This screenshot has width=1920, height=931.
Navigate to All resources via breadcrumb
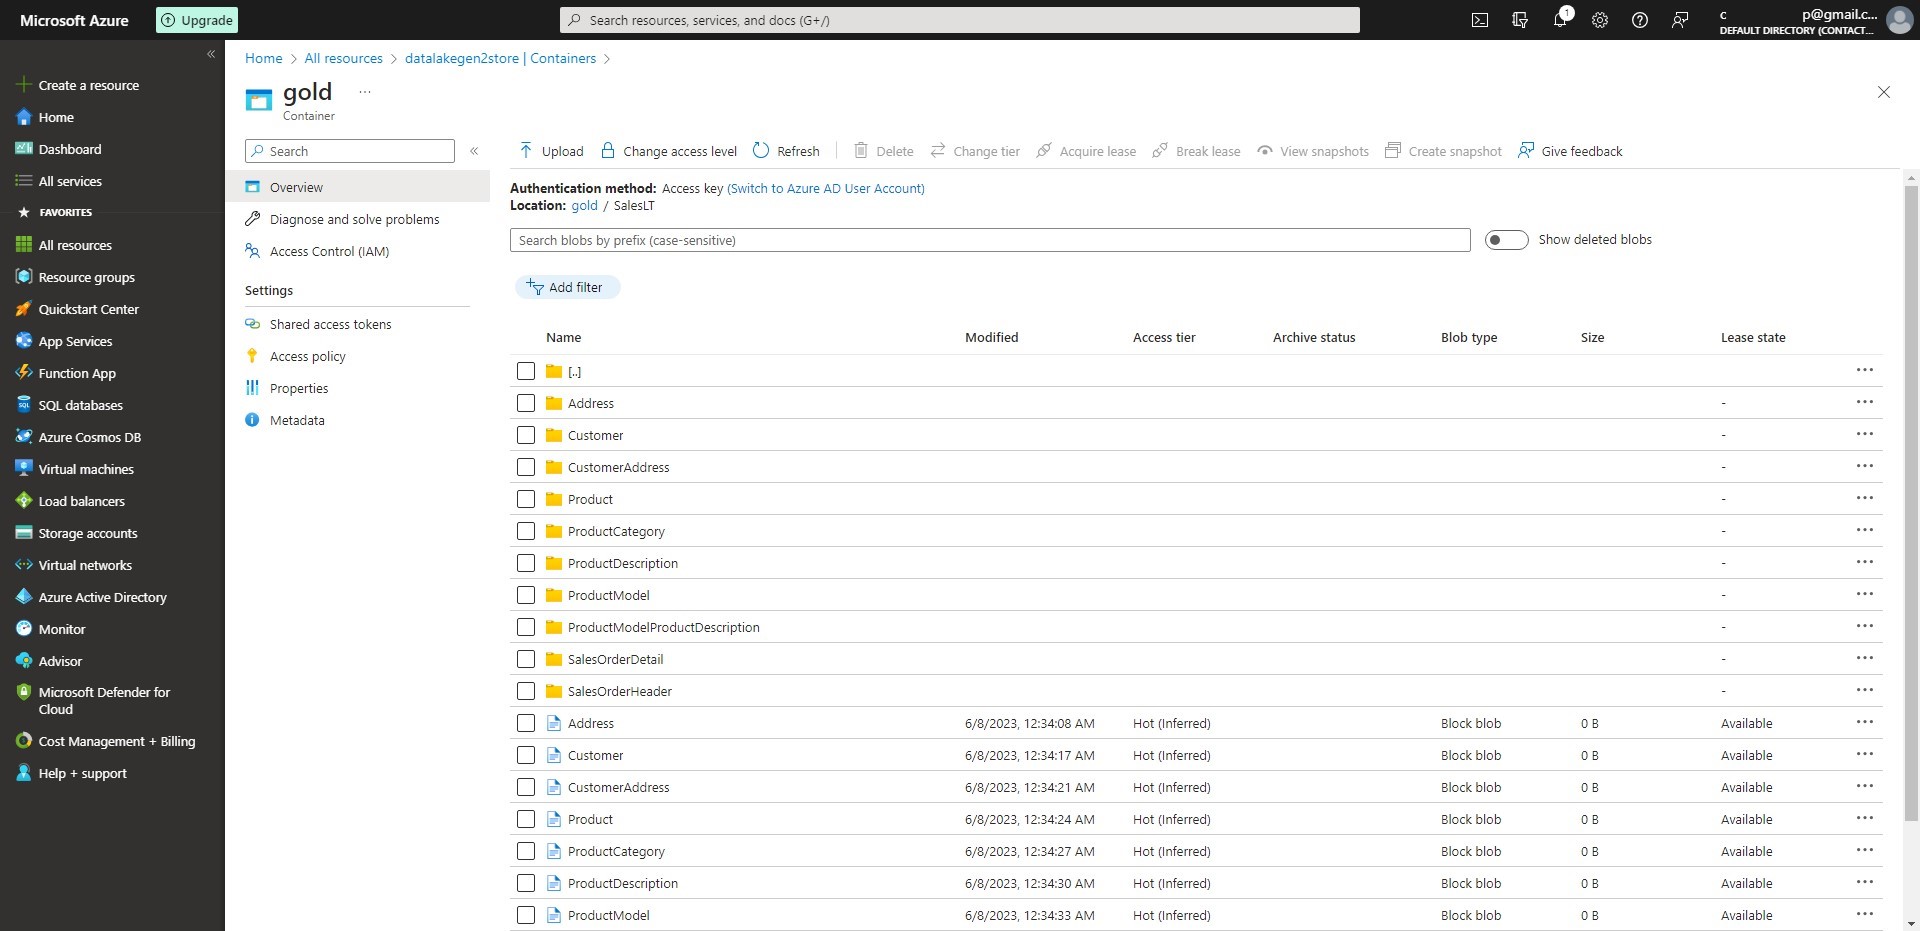343,58
